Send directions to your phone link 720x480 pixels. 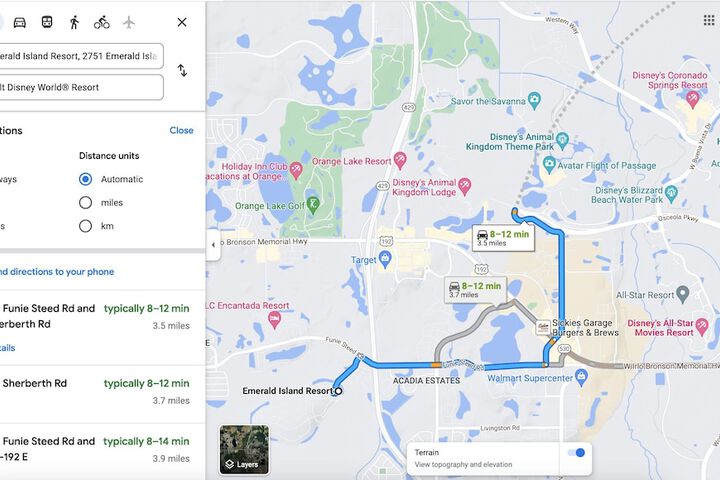(57, 271)
